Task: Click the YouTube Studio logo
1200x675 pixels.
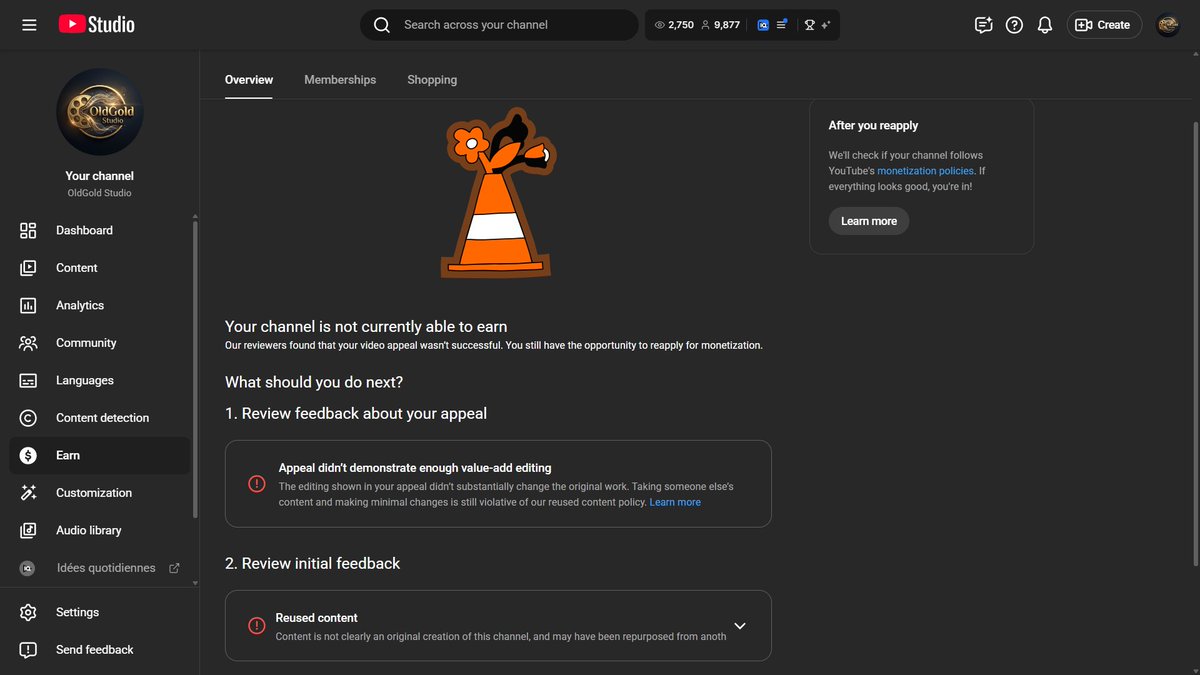Action: click(96, 25)
